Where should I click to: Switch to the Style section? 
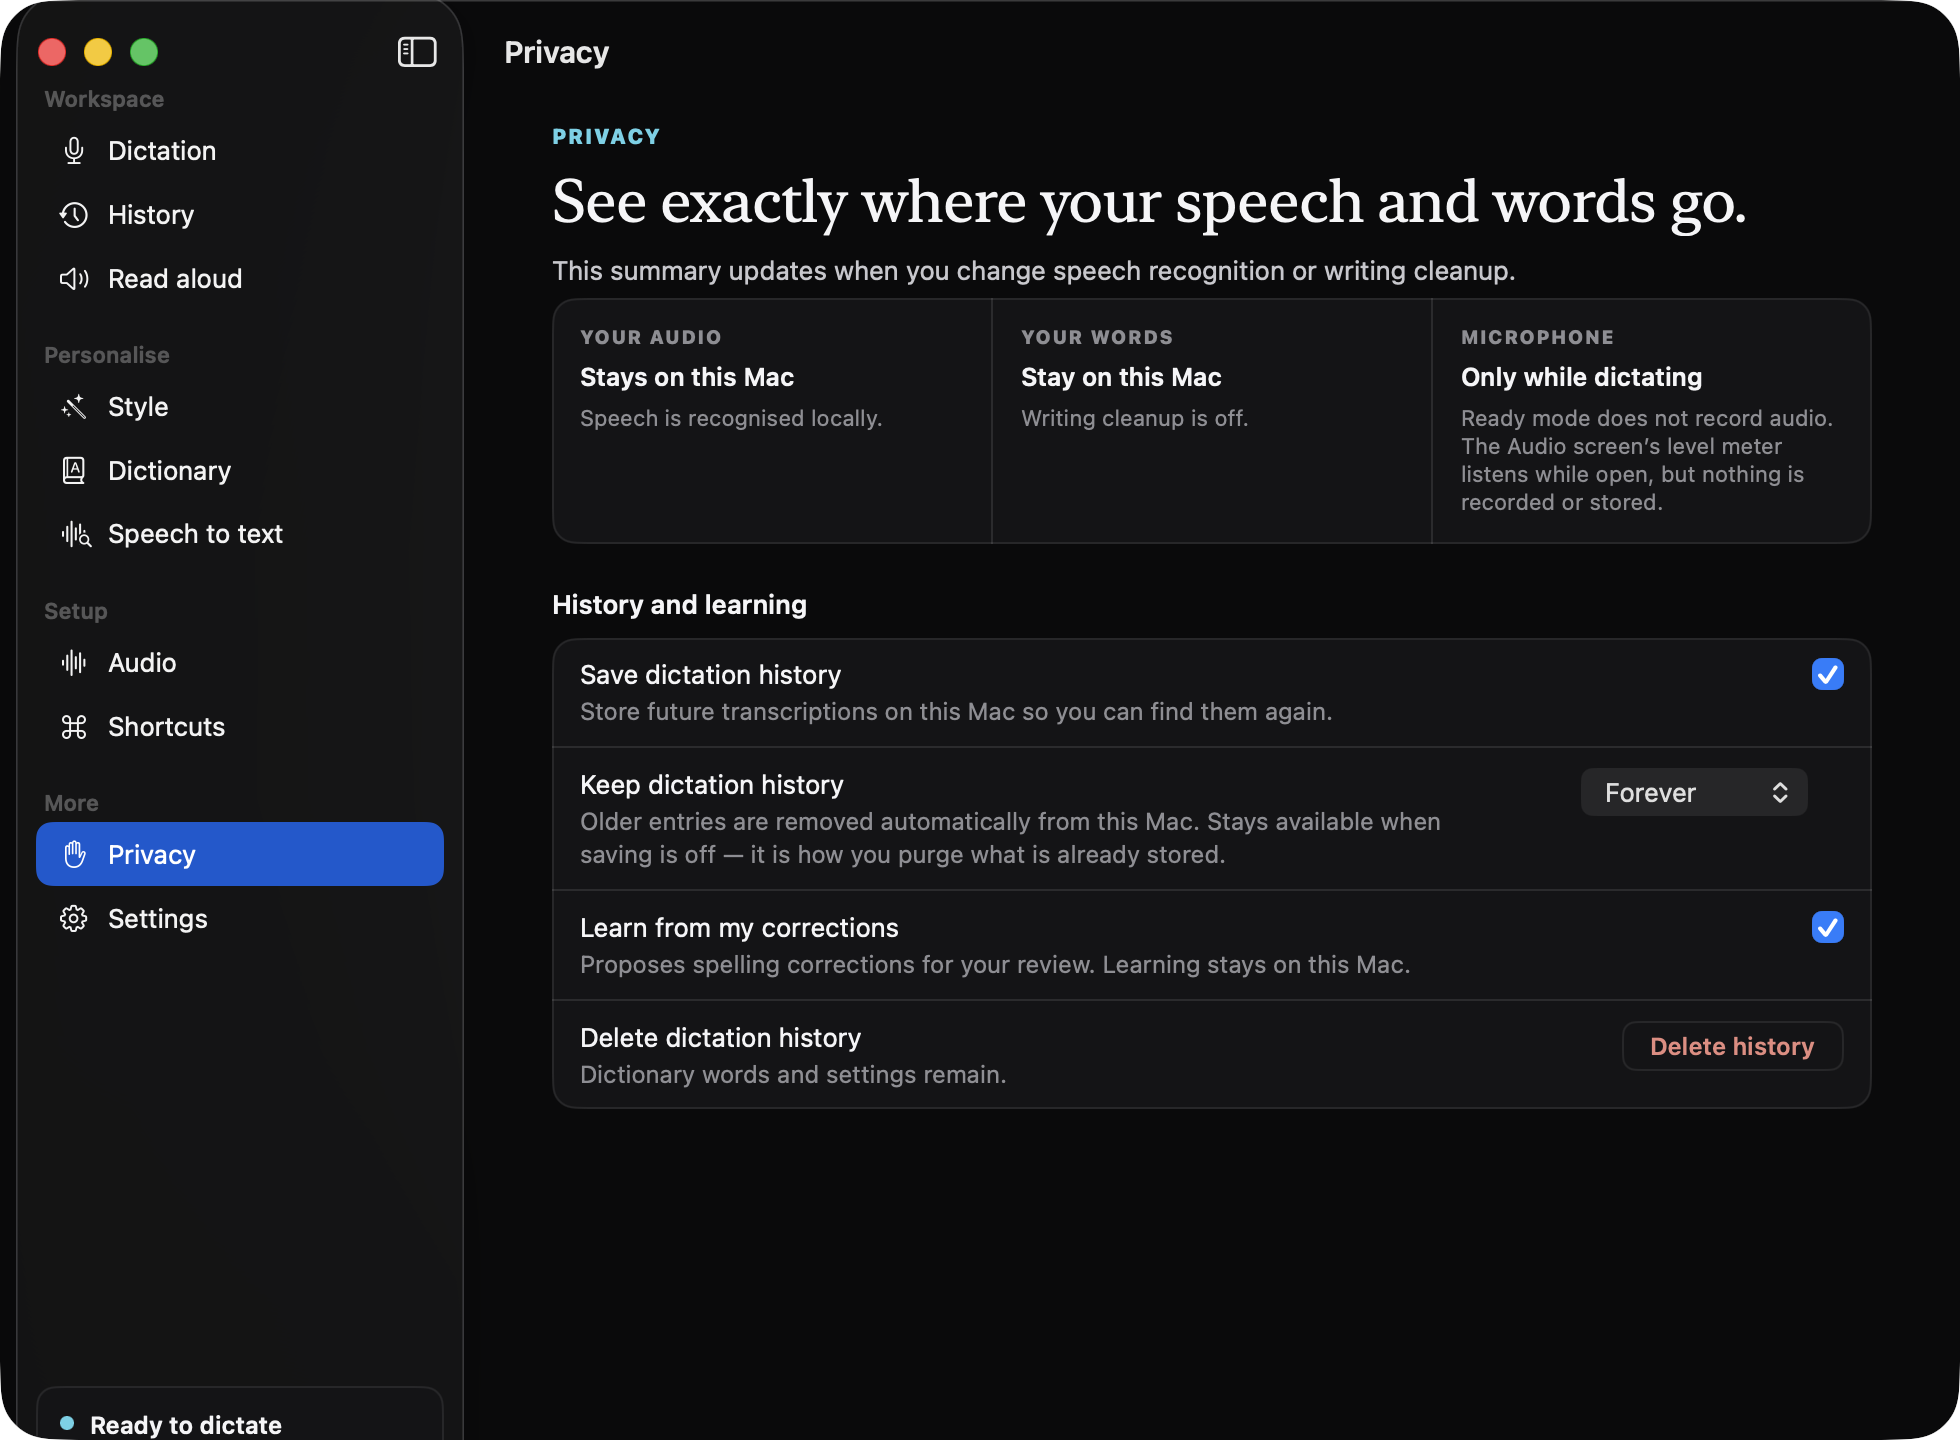(x=240, y=407)
